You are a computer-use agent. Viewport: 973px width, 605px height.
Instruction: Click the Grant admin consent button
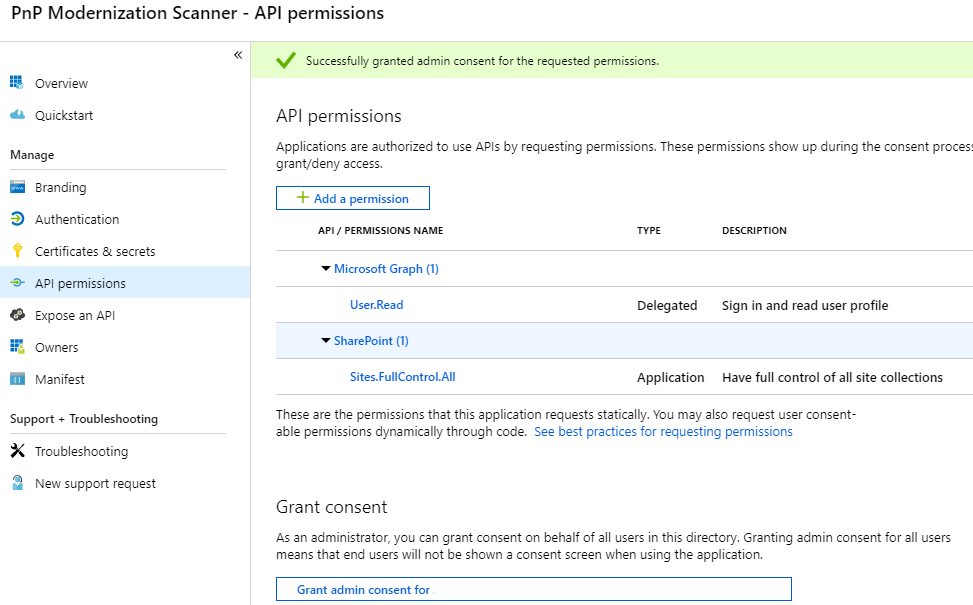click(532, 589)
